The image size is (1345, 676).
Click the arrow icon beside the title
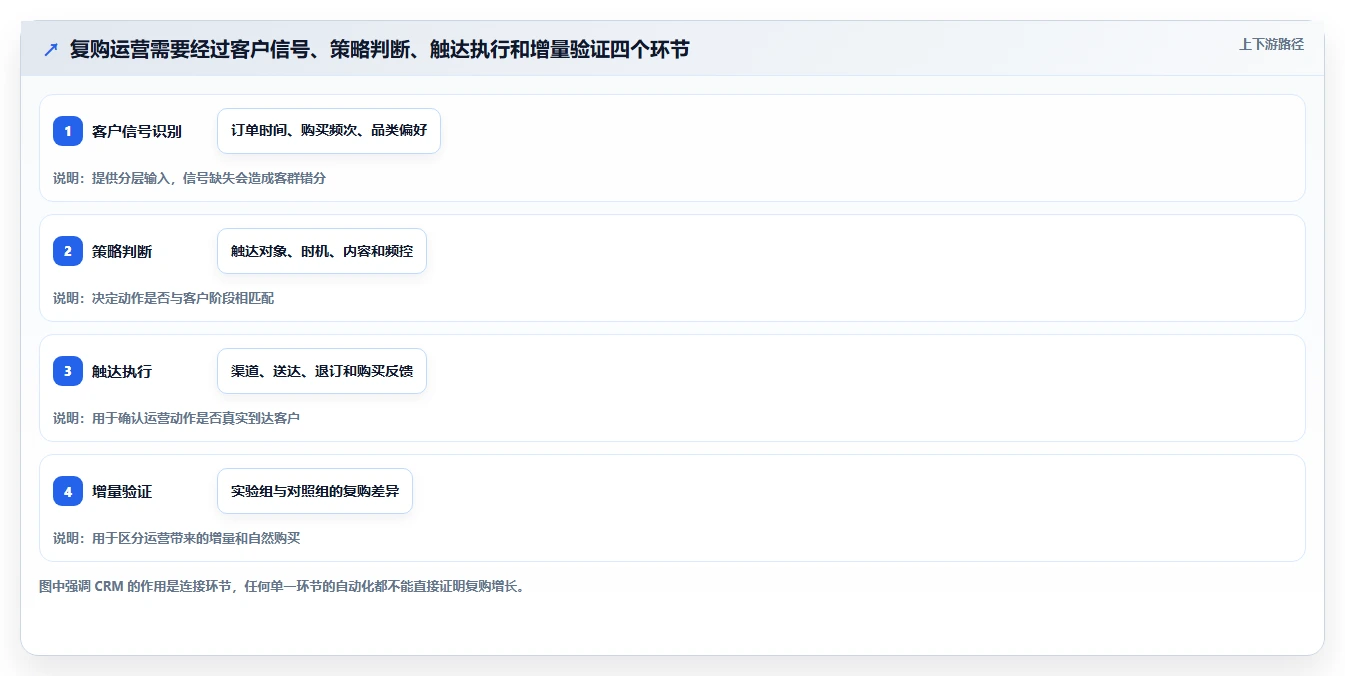click(x=51, y=49)
